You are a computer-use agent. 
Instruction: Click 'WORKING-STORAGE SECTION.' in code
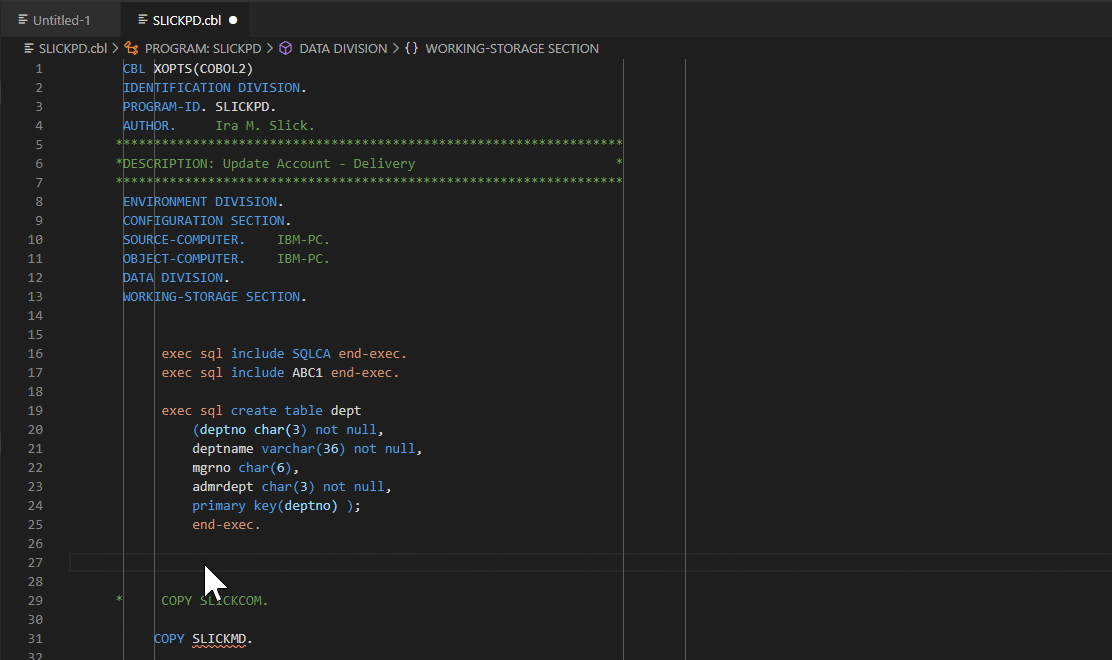(x=215, y=297)
